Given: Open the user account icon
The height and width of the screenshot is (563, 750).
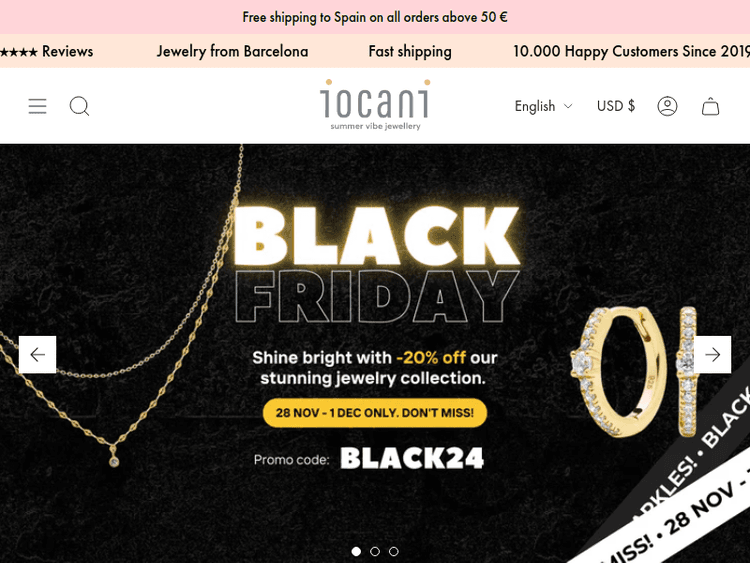Looking at the screenshot, I should (x=668, y=106).
